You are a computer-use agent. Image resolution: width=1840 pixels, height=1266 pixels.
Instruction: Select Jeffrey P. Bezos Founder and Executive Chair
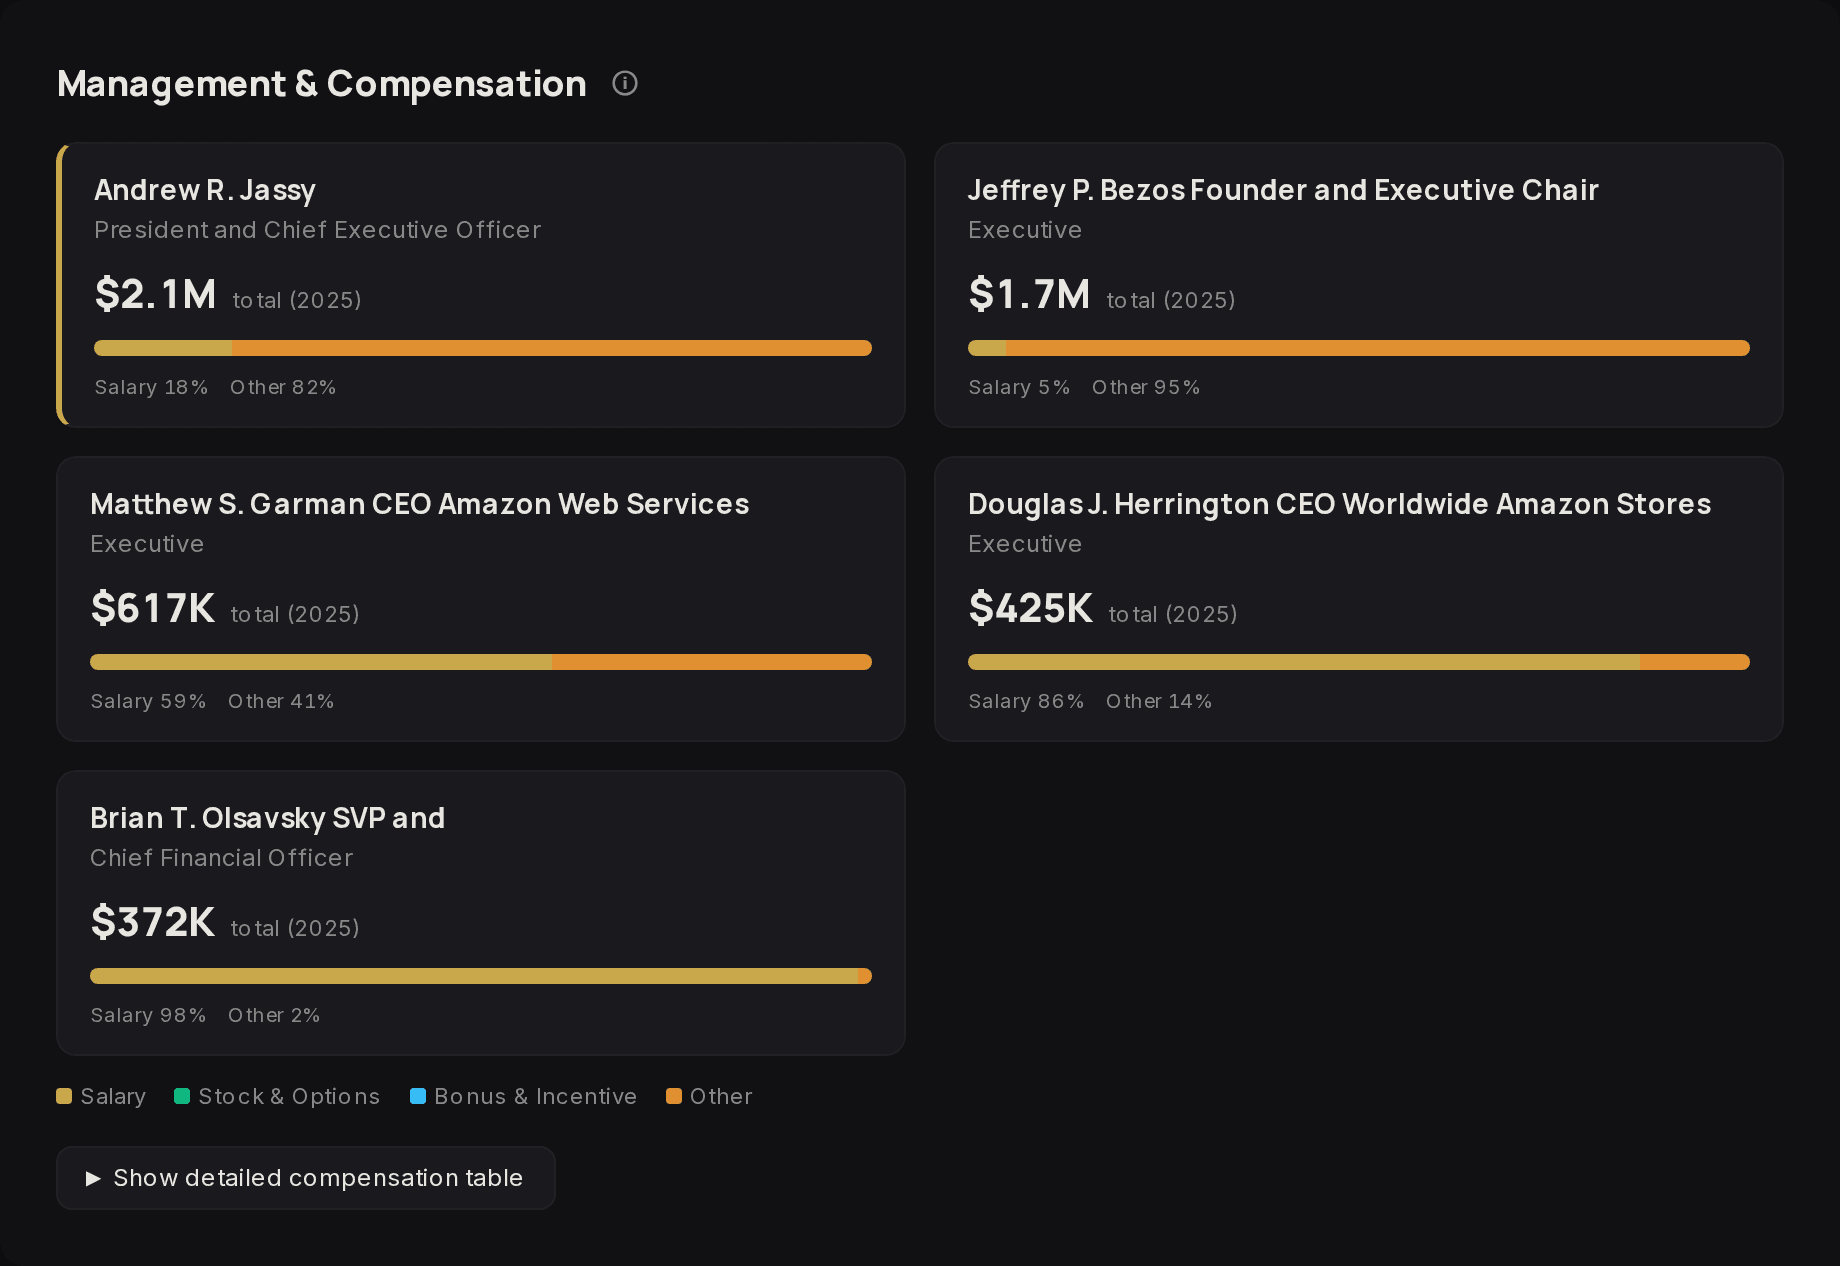click(x=1283, y=190)
